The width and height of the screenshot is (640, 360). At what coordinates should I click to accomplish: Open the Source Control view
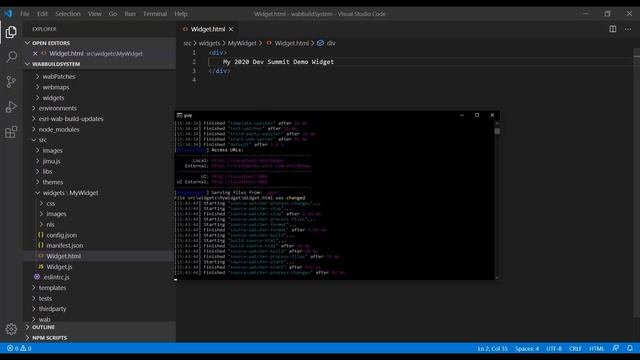(11, 82)
